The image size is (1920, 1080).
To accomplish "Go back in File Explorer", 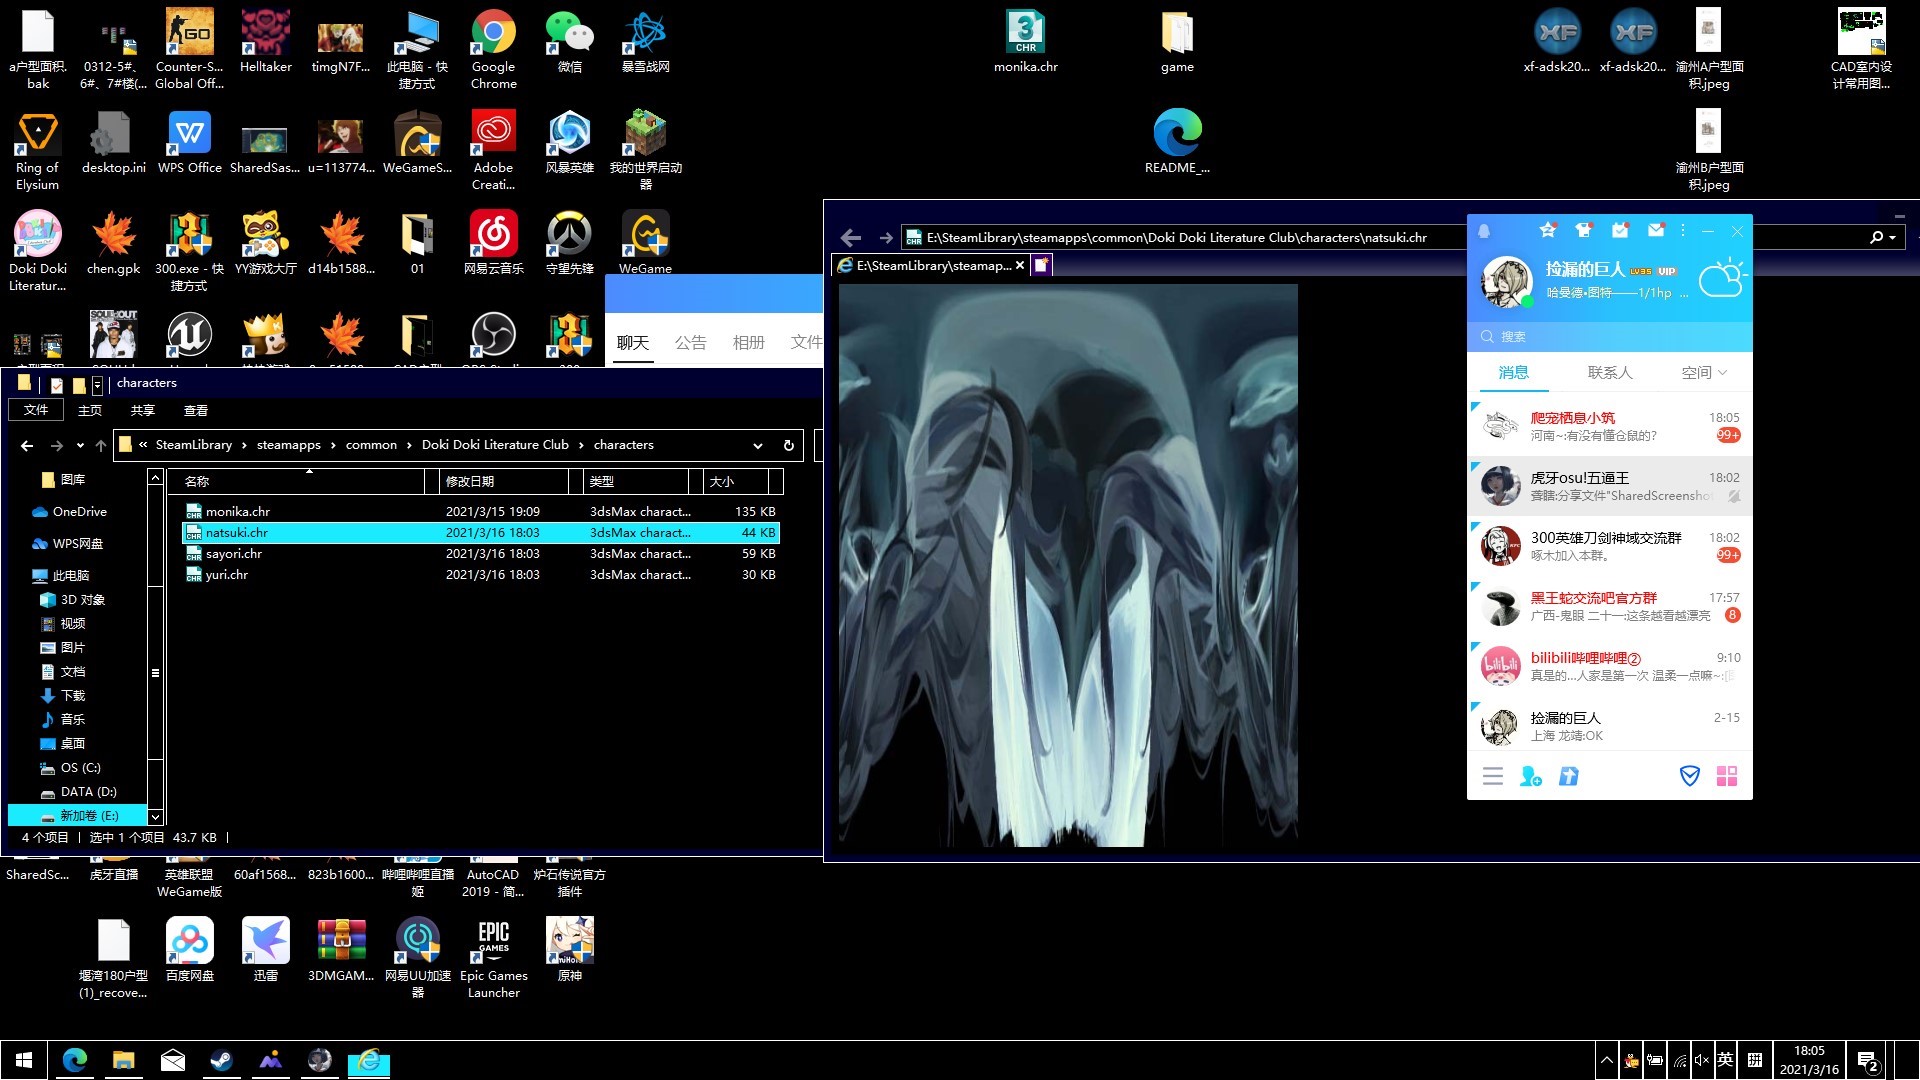I will [x=27, y=446].
